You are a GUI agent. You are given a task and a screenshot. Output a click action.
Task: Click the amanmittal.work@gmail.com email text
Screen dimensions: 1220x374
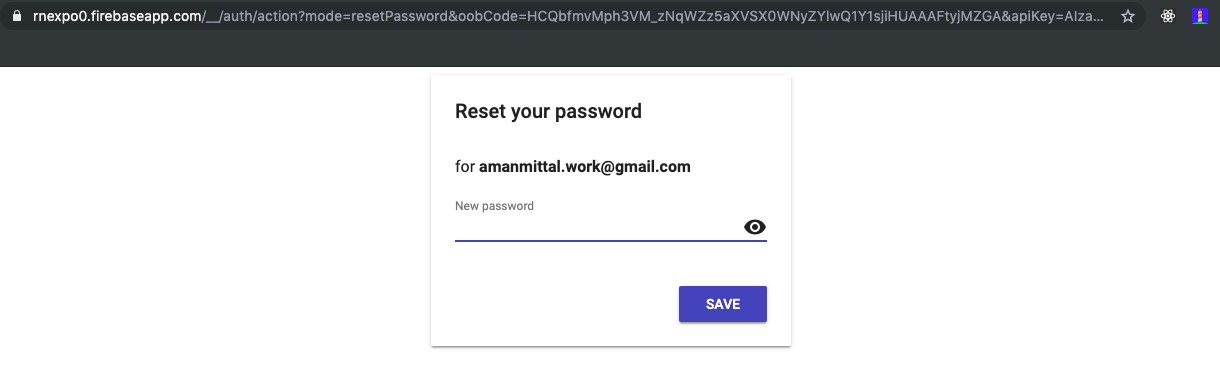(585, 166)
